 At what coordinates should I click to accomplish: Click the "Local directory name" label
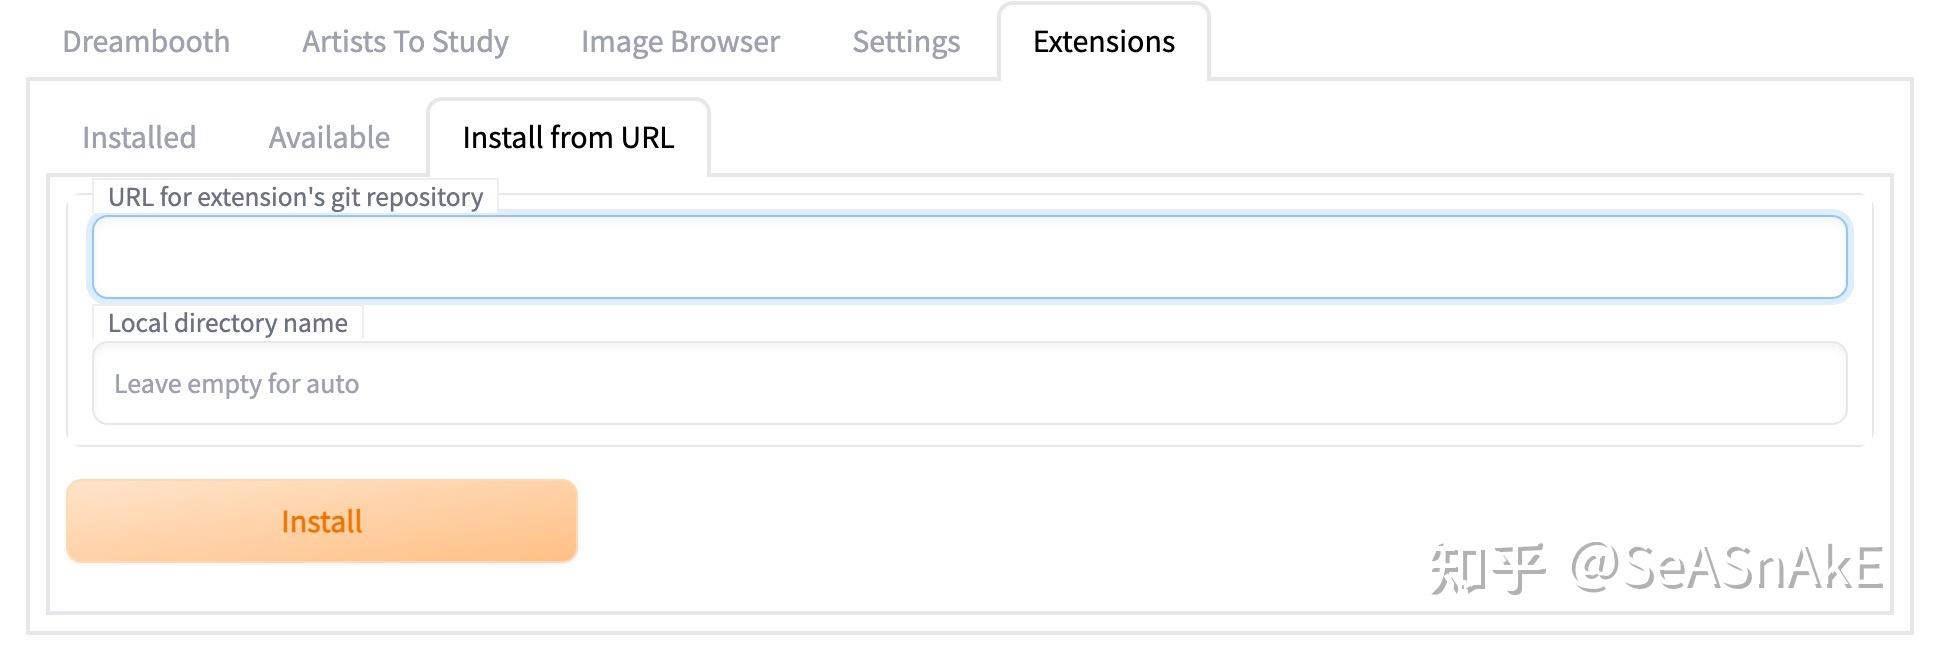(x=228, y=323)
